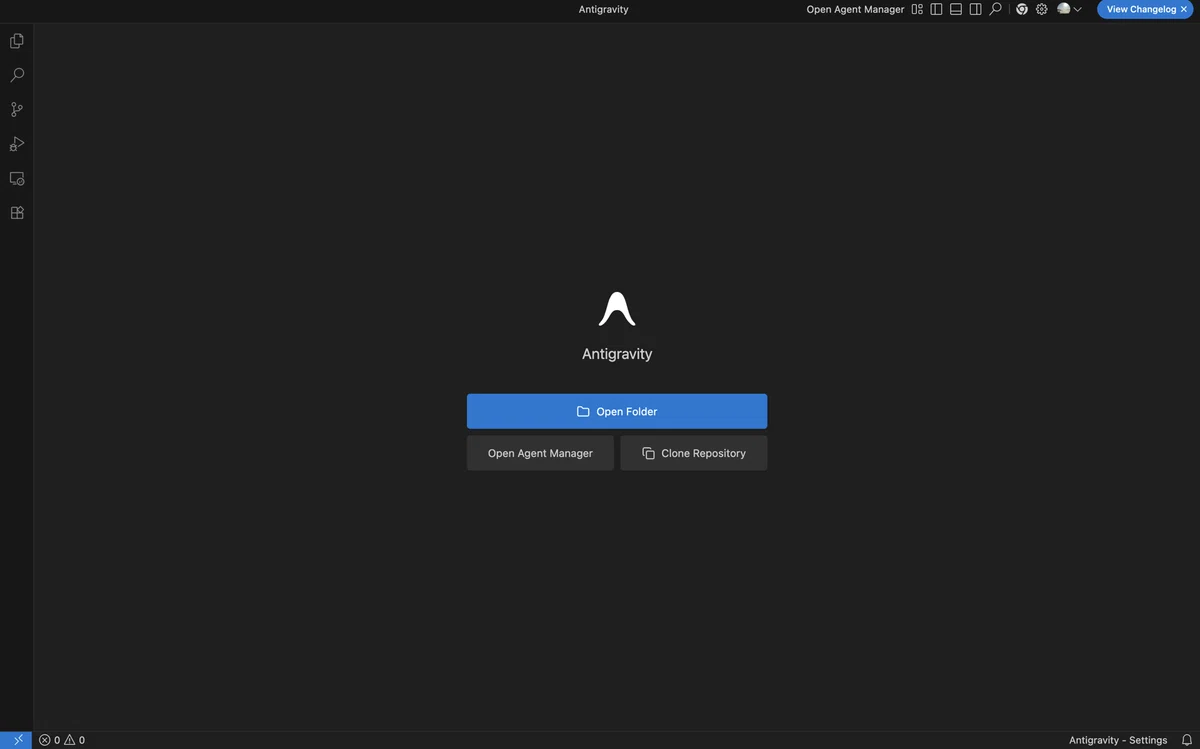The height and width of the screenshot is (749, 1200).
Task: Click Open Agent Manager in title bar
Action: 855,9
